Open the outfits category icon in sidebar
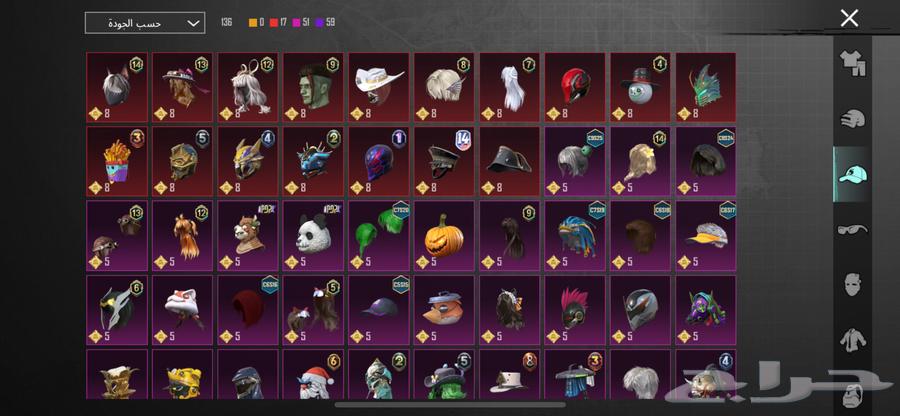 click(x=852, y=64)
